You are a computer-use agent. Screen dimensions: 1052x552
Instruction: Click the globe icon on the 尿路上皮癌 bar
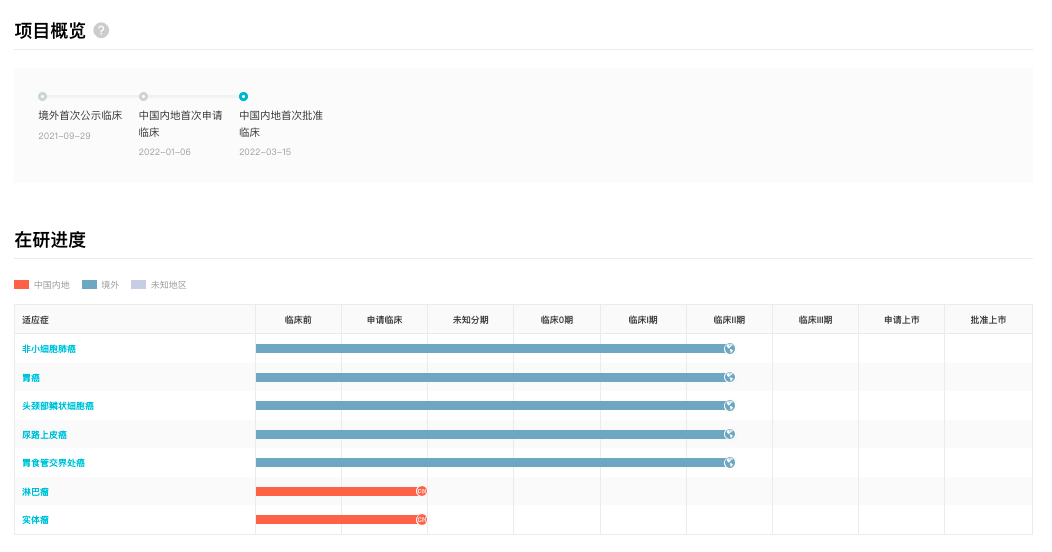[x=730, y=434]
